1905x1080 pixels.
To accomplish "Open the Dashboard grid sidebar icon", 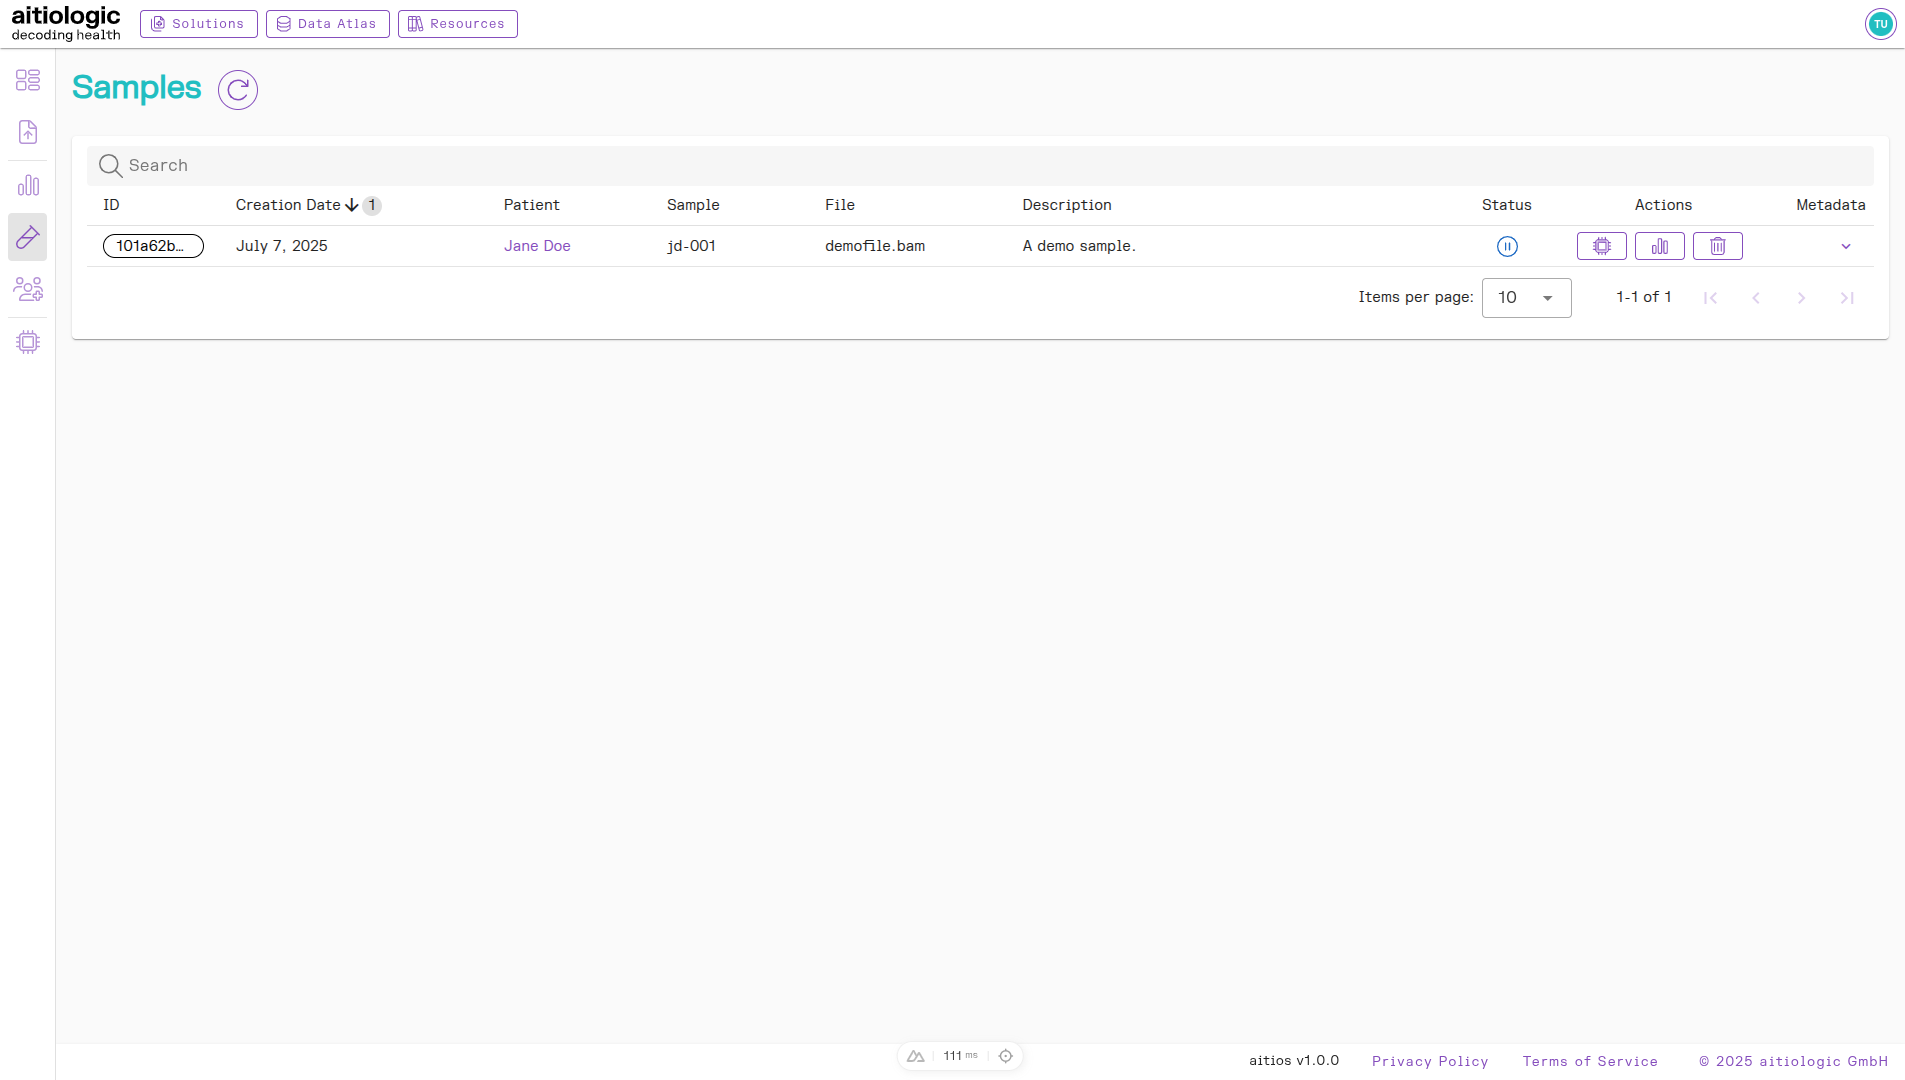I will tap(27, 80).
